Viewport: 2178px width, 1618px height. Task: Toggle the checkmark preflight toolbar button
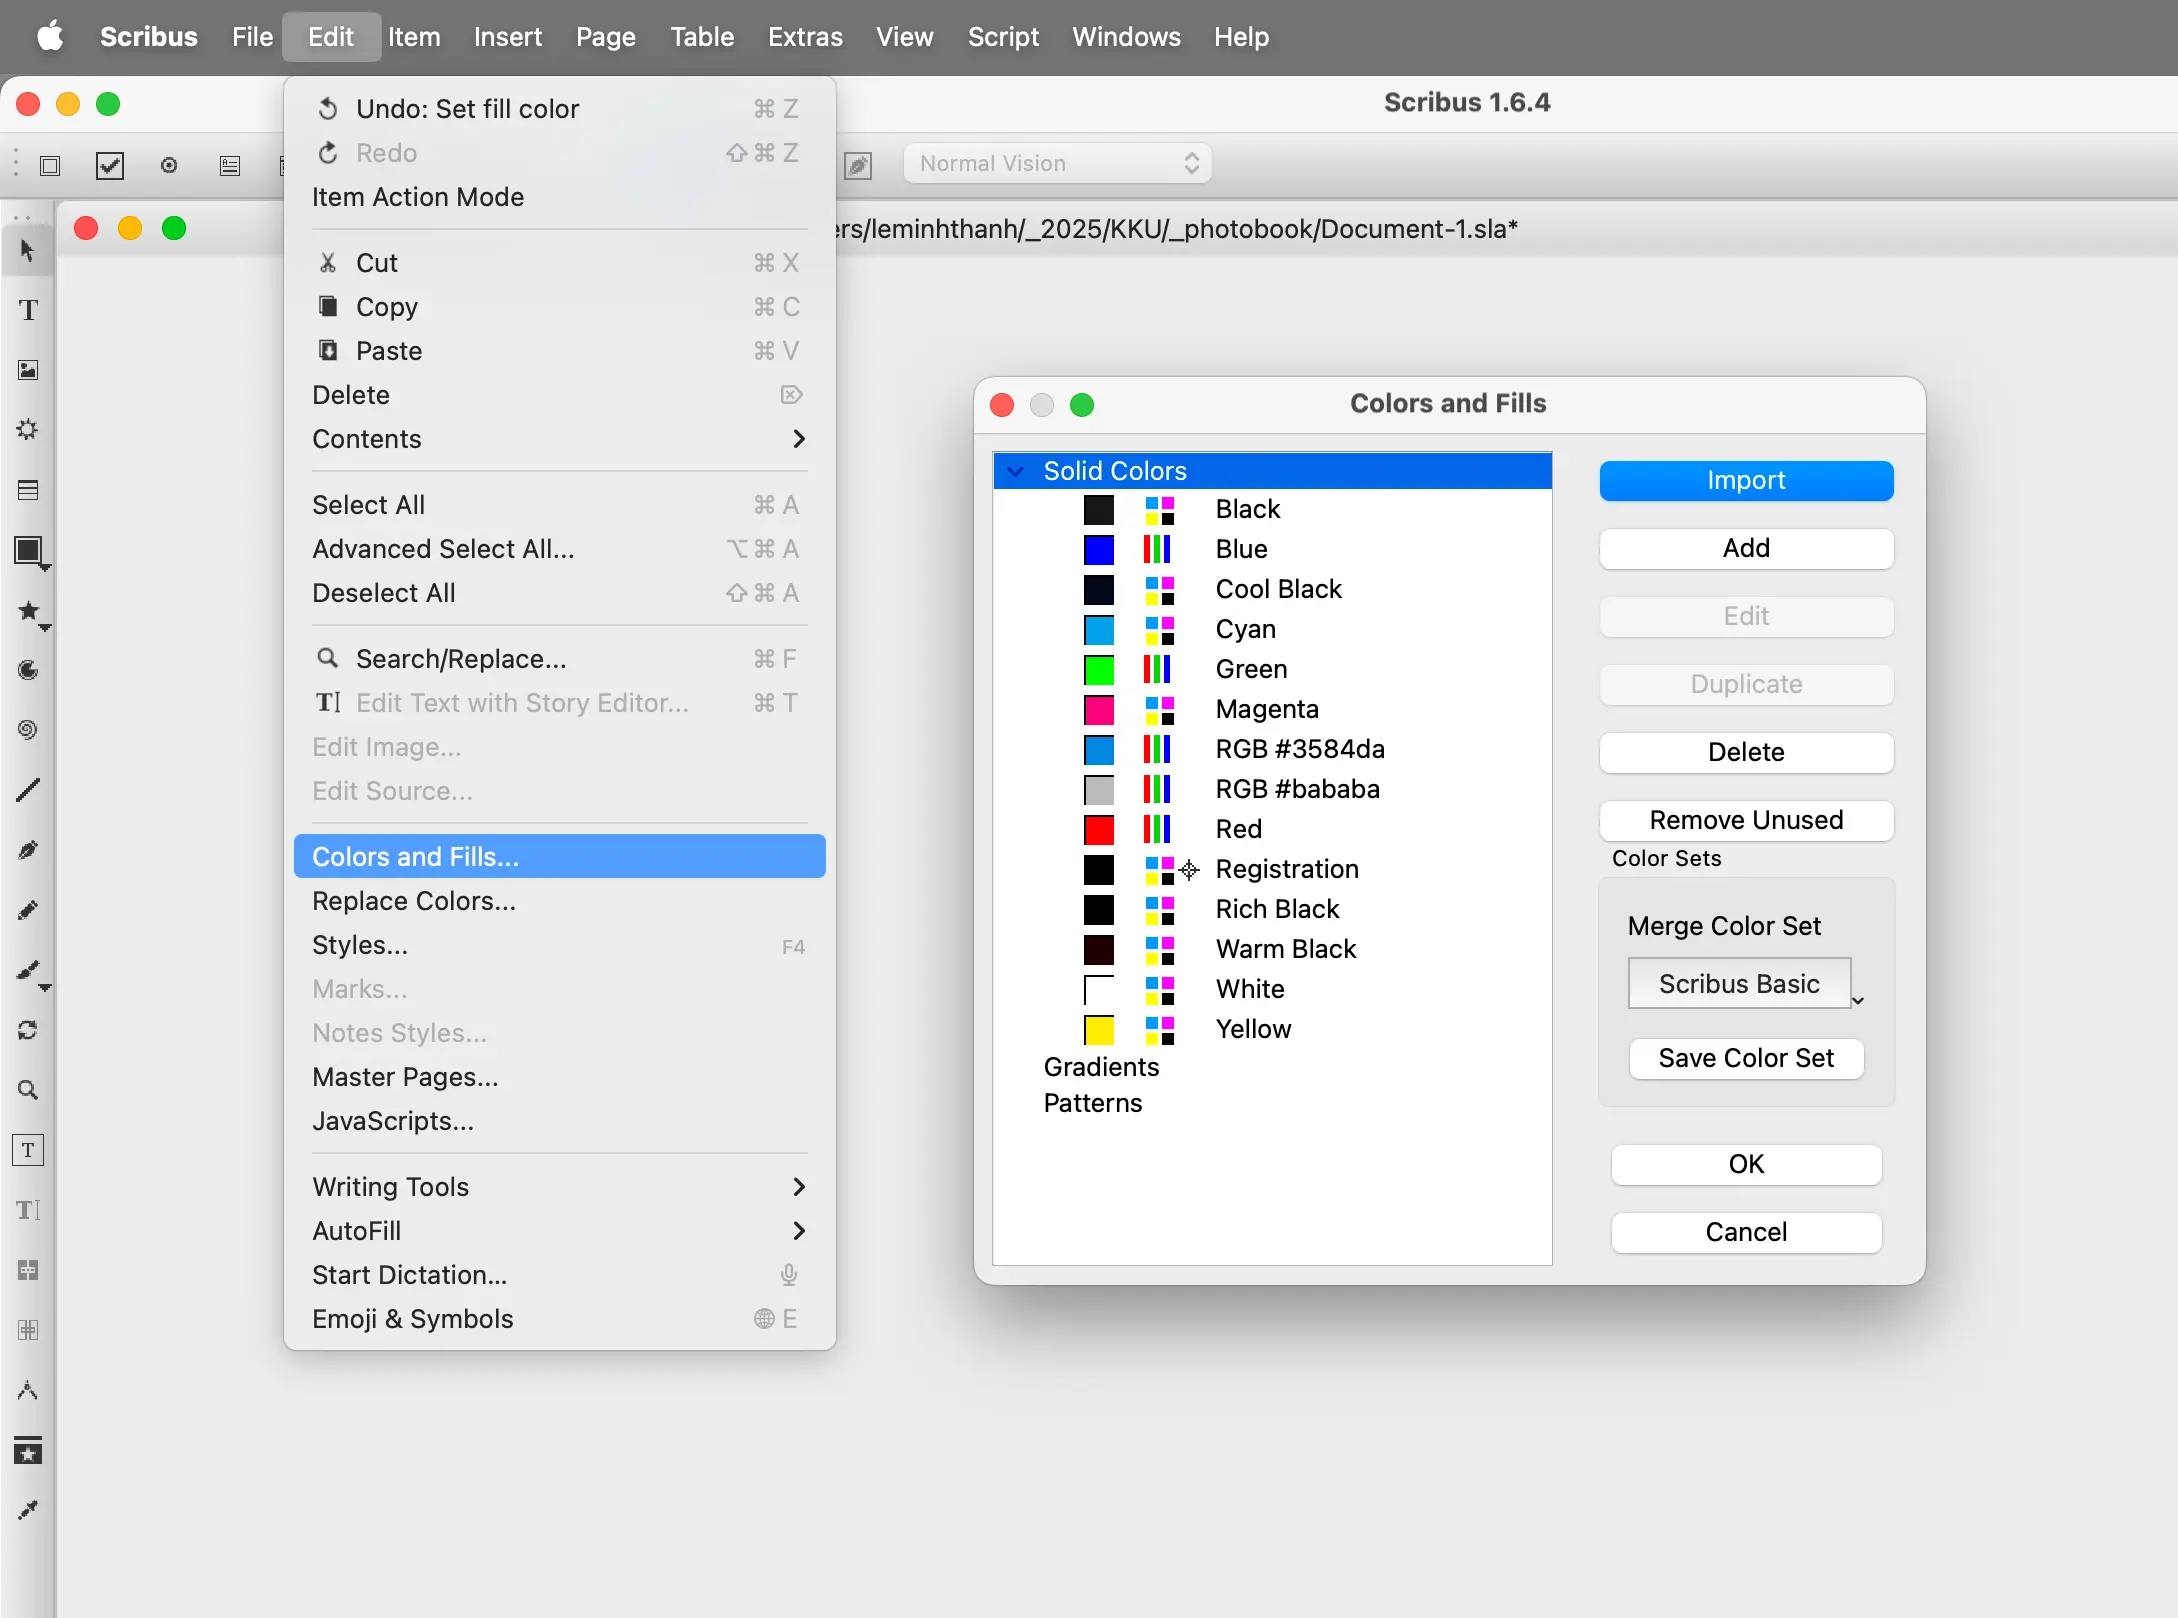click(110, 165)
